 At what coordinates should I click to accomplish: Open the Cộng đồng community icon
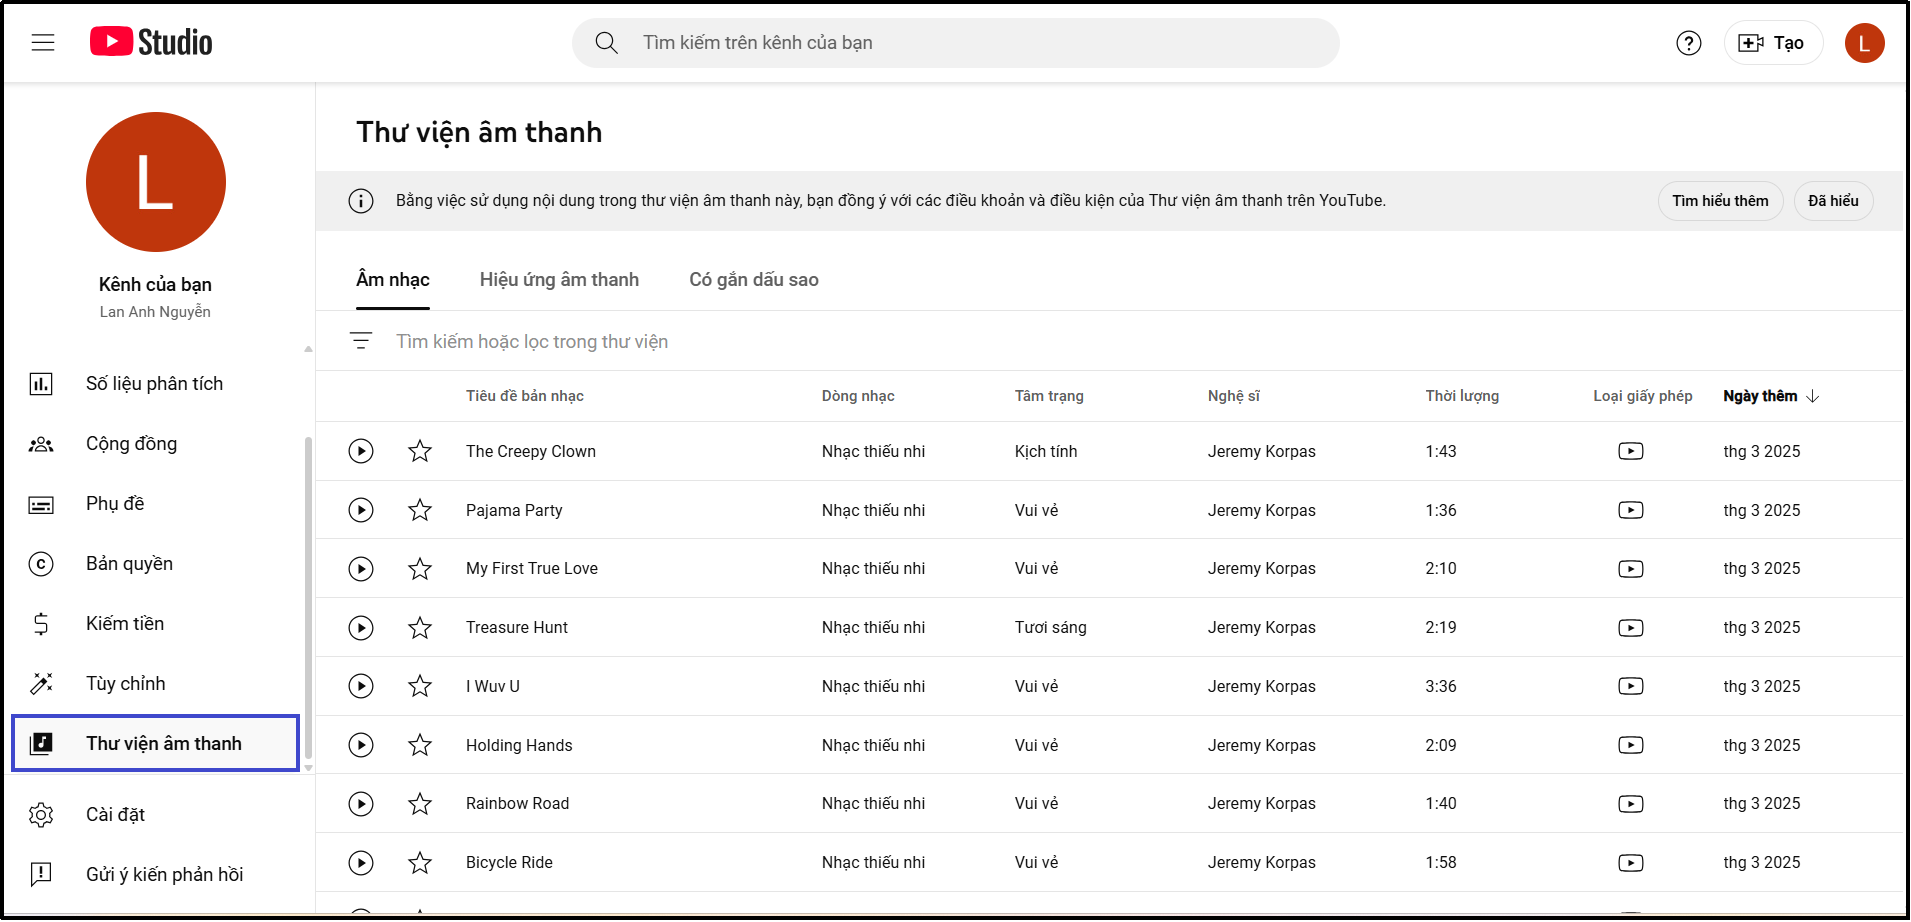click(x=41, y=444)
